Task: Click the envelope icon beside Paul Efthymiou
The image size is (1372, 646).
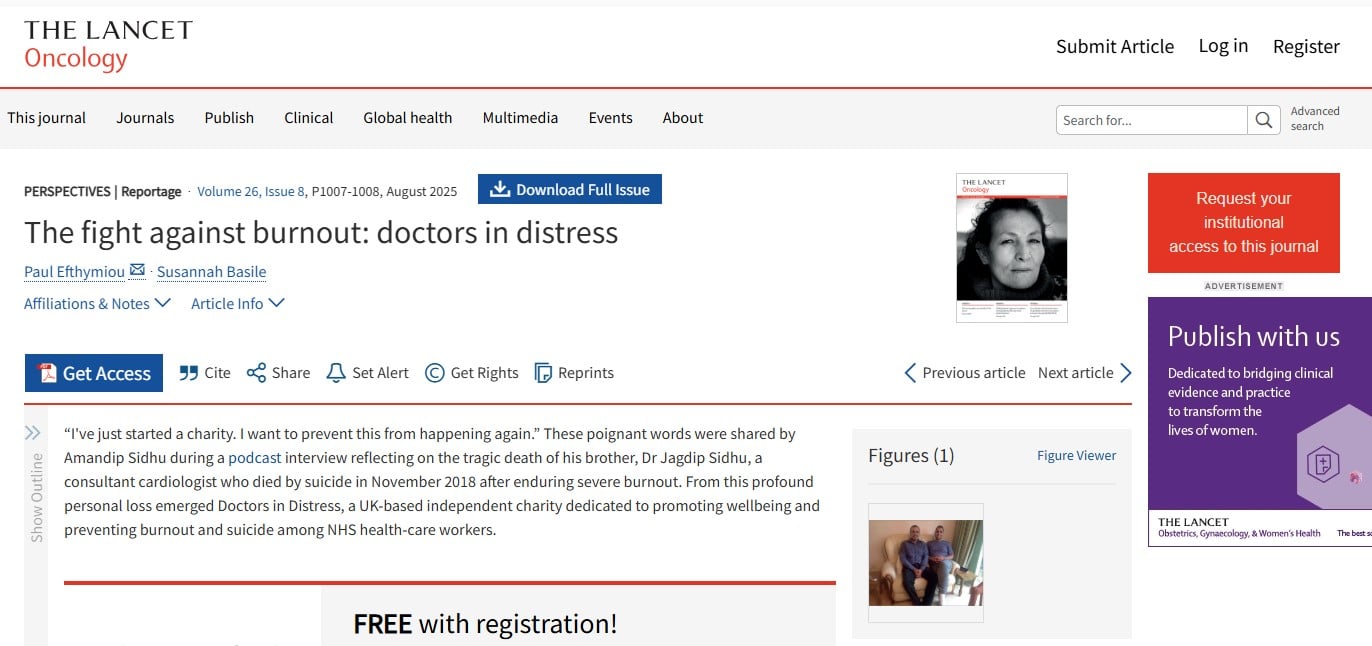Action: (137, 271)
